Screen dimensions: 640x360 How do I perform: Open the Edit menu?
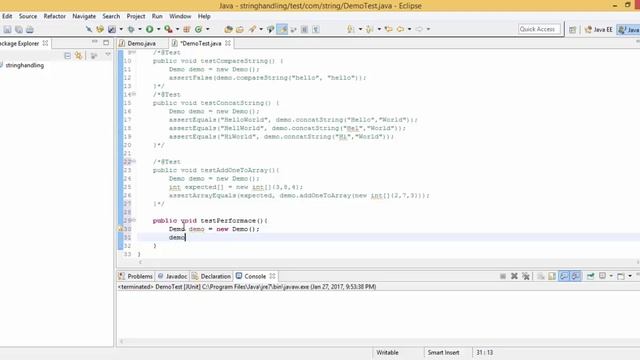click(7, 16)
